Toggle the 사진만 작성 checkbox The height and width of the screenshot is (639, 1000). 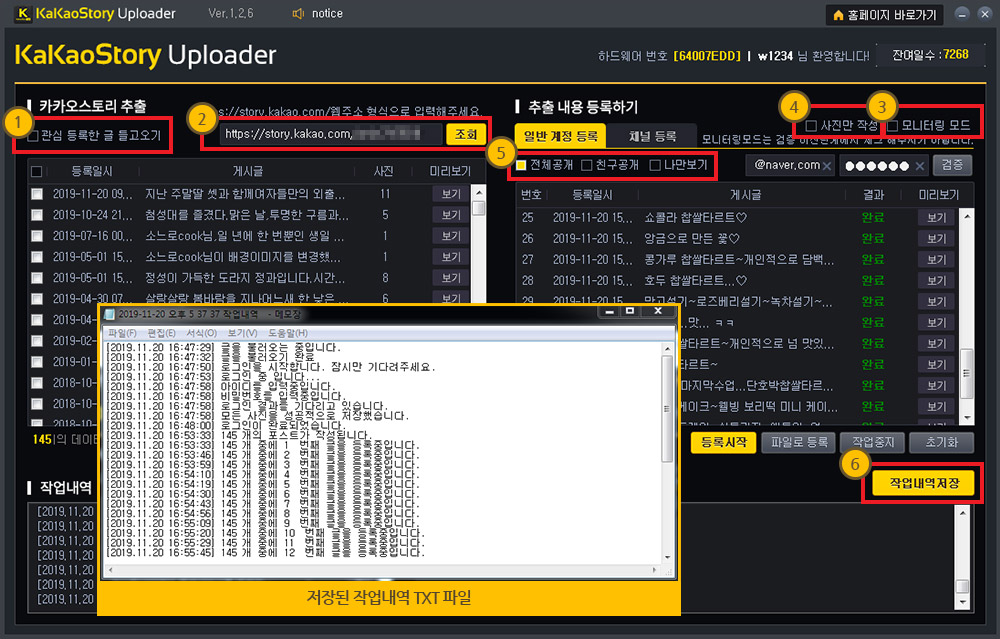coord(811,126)
